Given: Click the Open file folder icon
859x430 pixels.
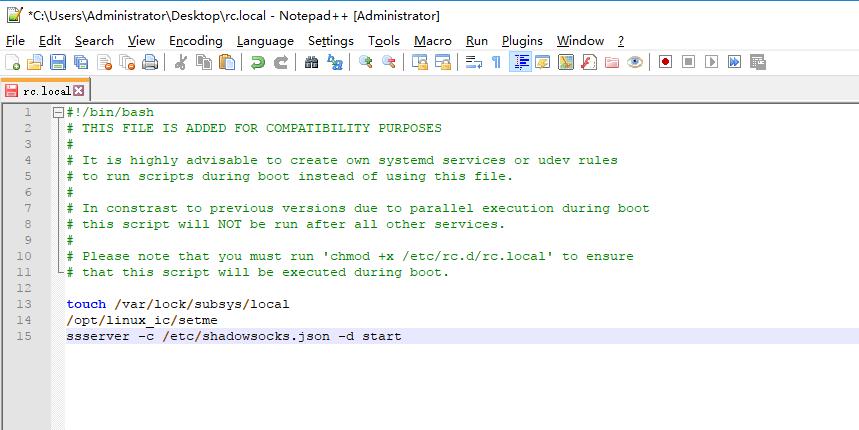Looking at the screenshot, I should point(35,63).
